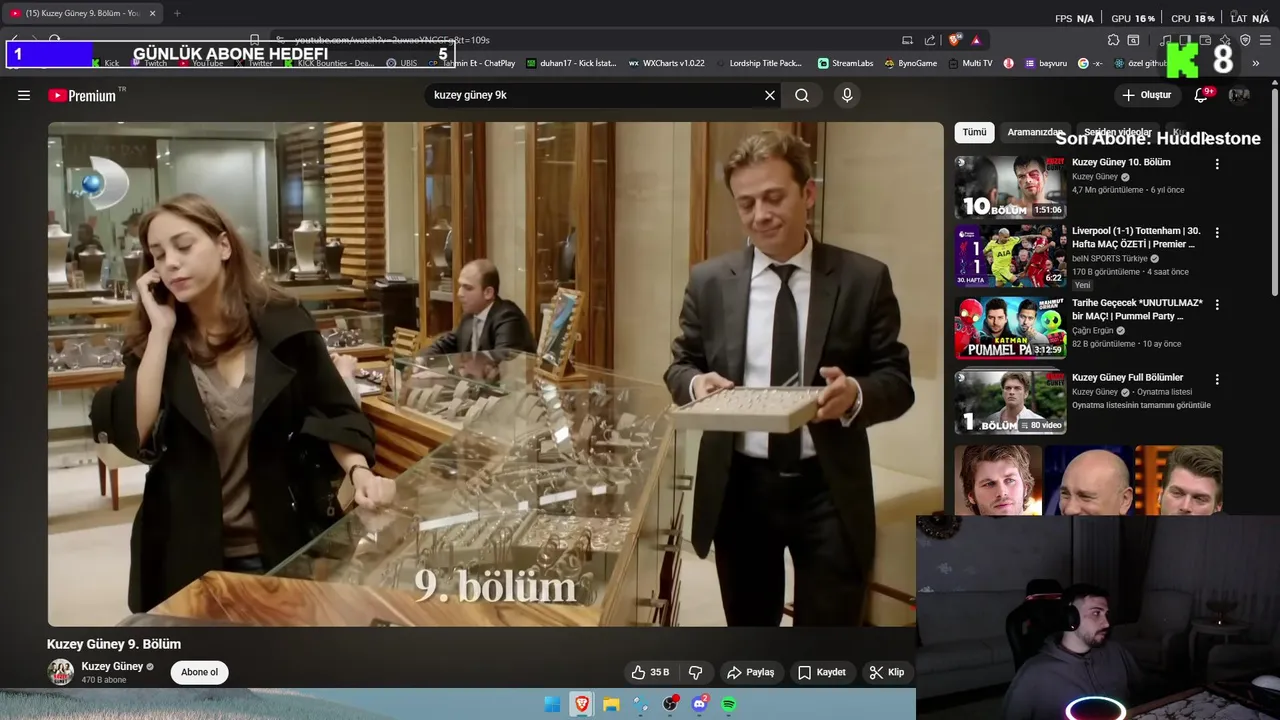
Task: Open the WXCharts v1.0.22 bookmark
Action: click(x=666, y=63)
